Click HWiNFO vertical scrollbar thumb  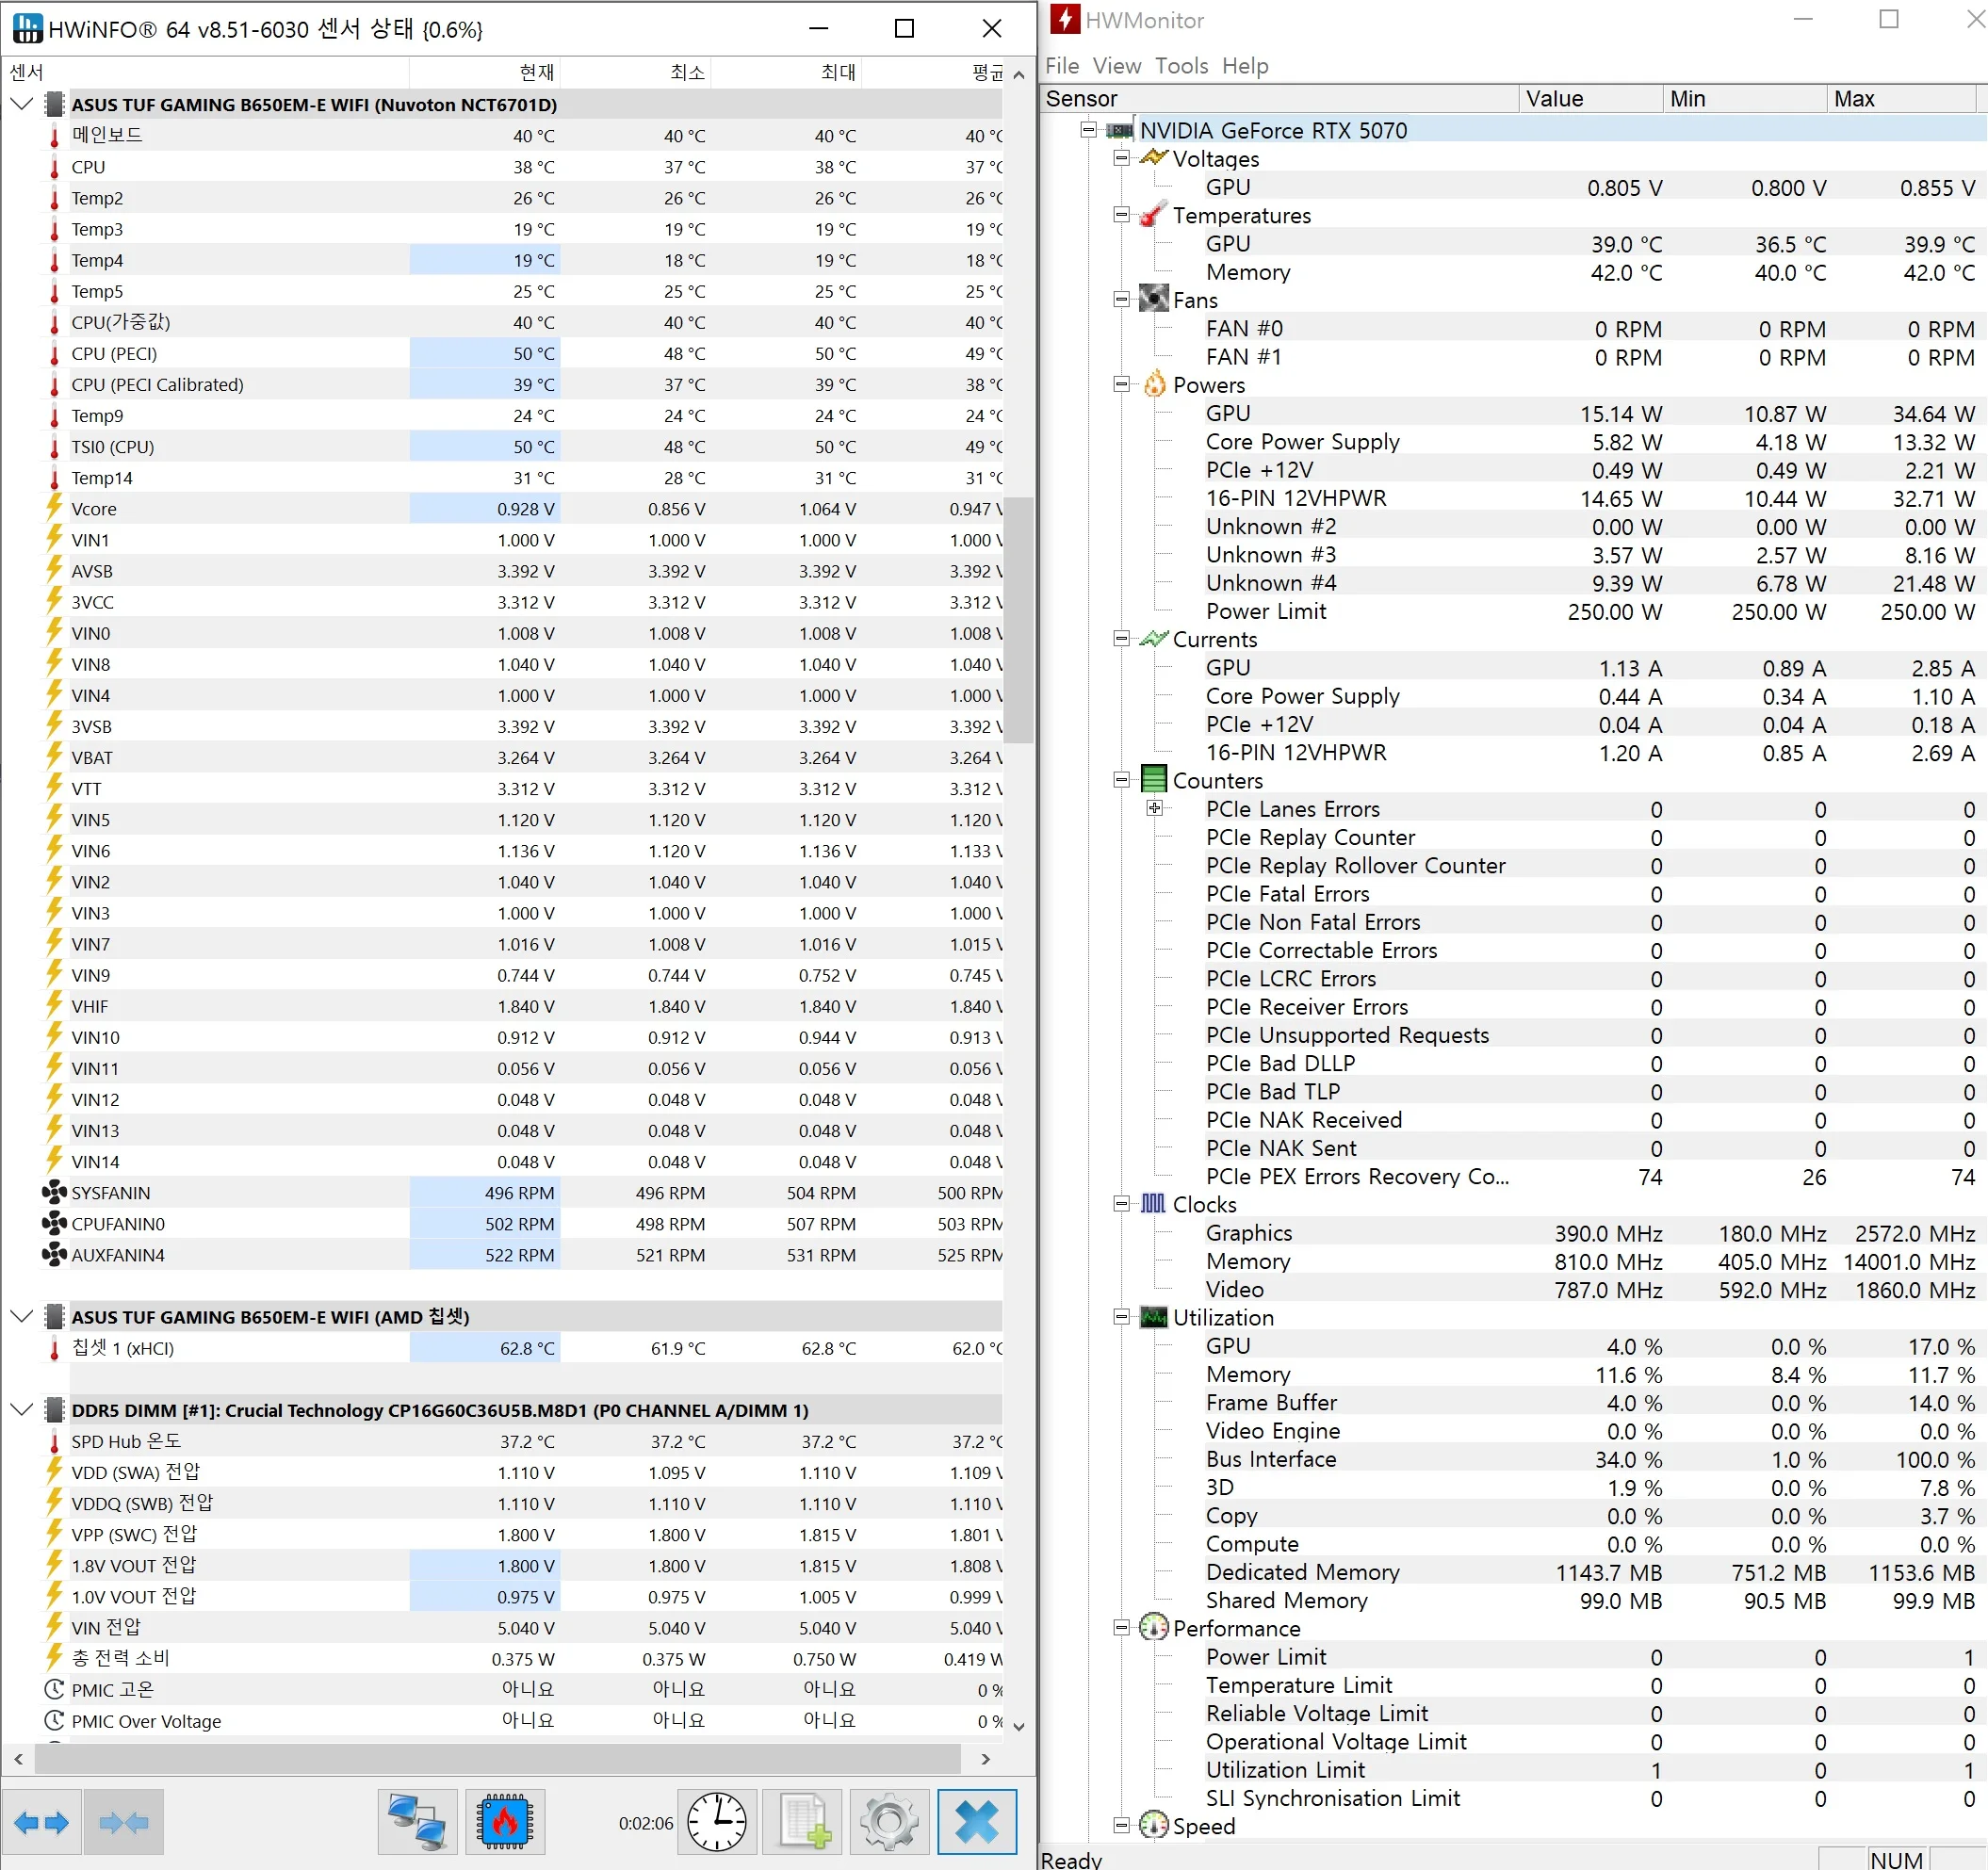point(1019,620)
